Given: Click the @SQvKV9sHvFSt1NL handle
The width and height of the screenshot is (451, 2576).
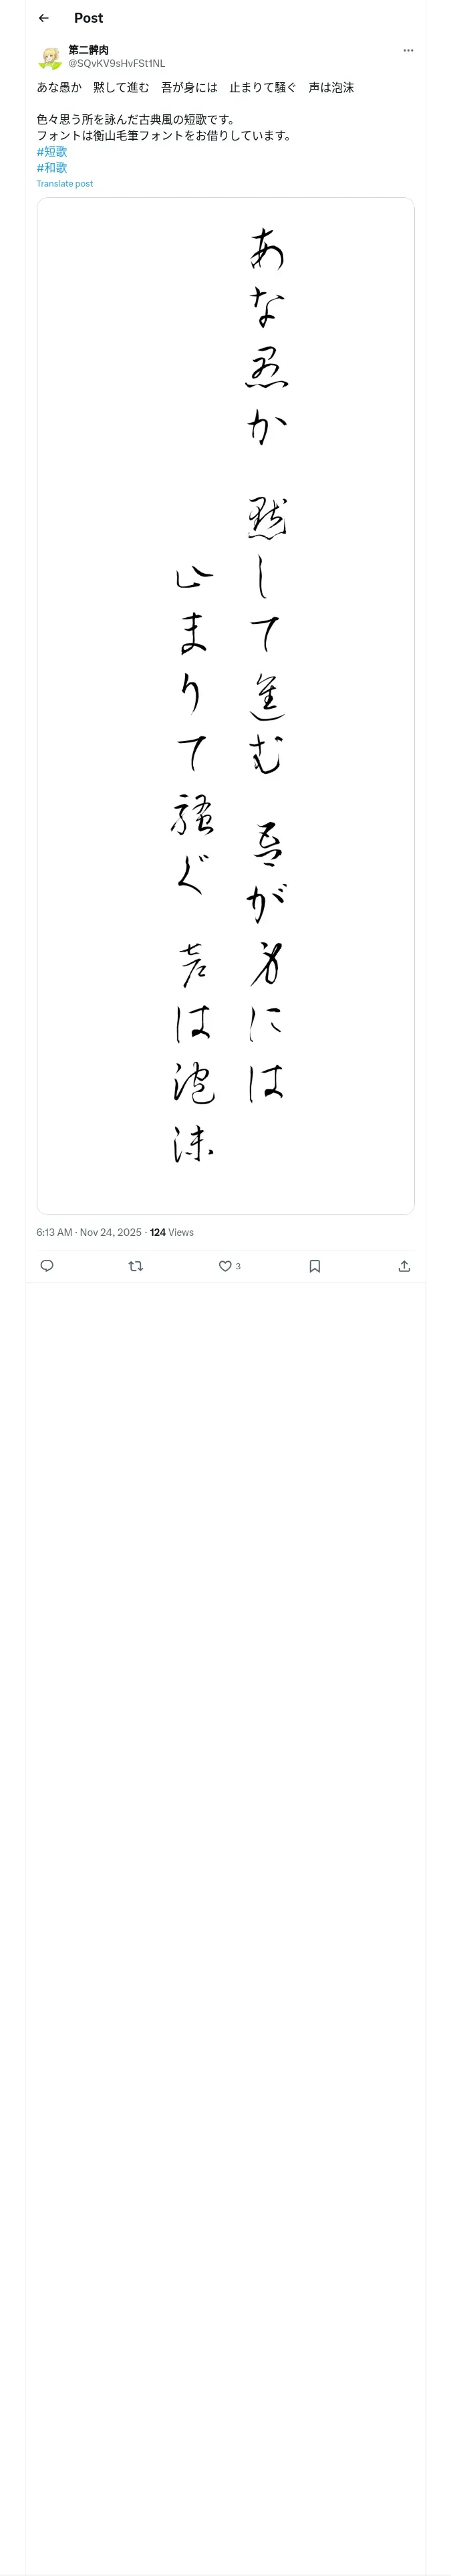Looking at the screenshot, I should 116,63.
